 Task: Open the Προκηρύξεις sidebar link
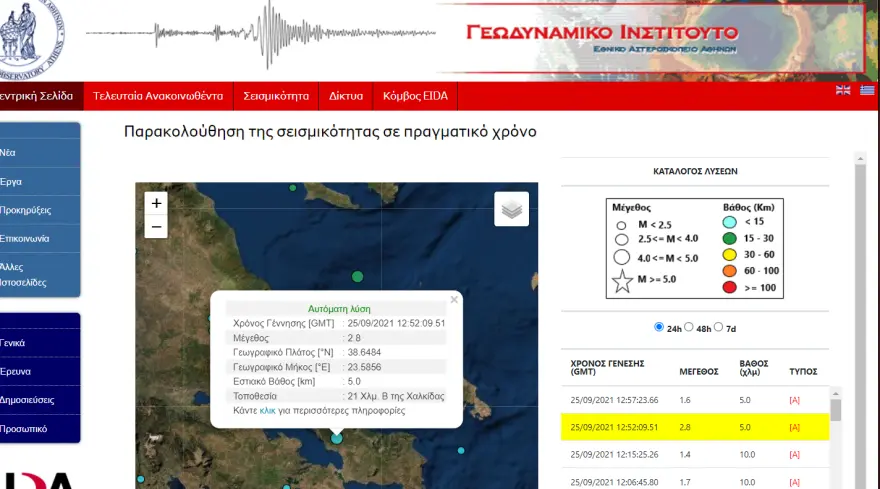(25, 210)
